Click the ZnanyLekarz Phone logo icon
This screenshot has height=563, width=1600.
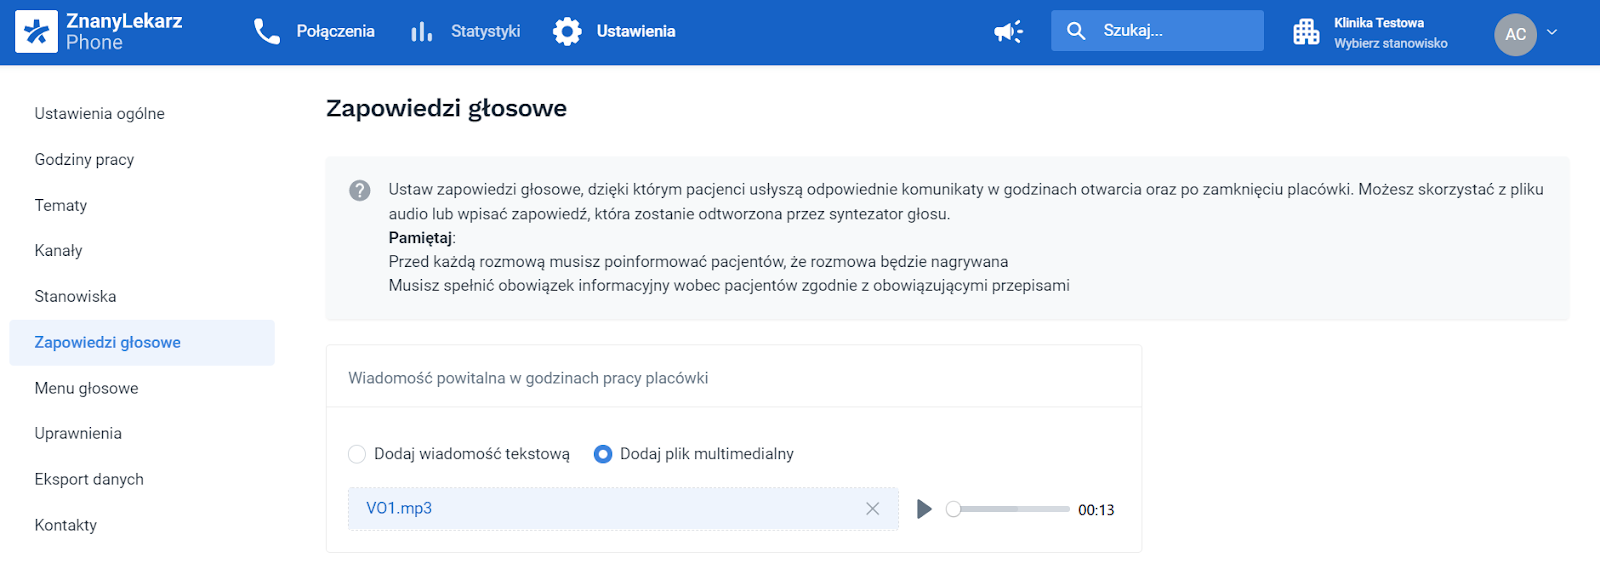[37, 32]
